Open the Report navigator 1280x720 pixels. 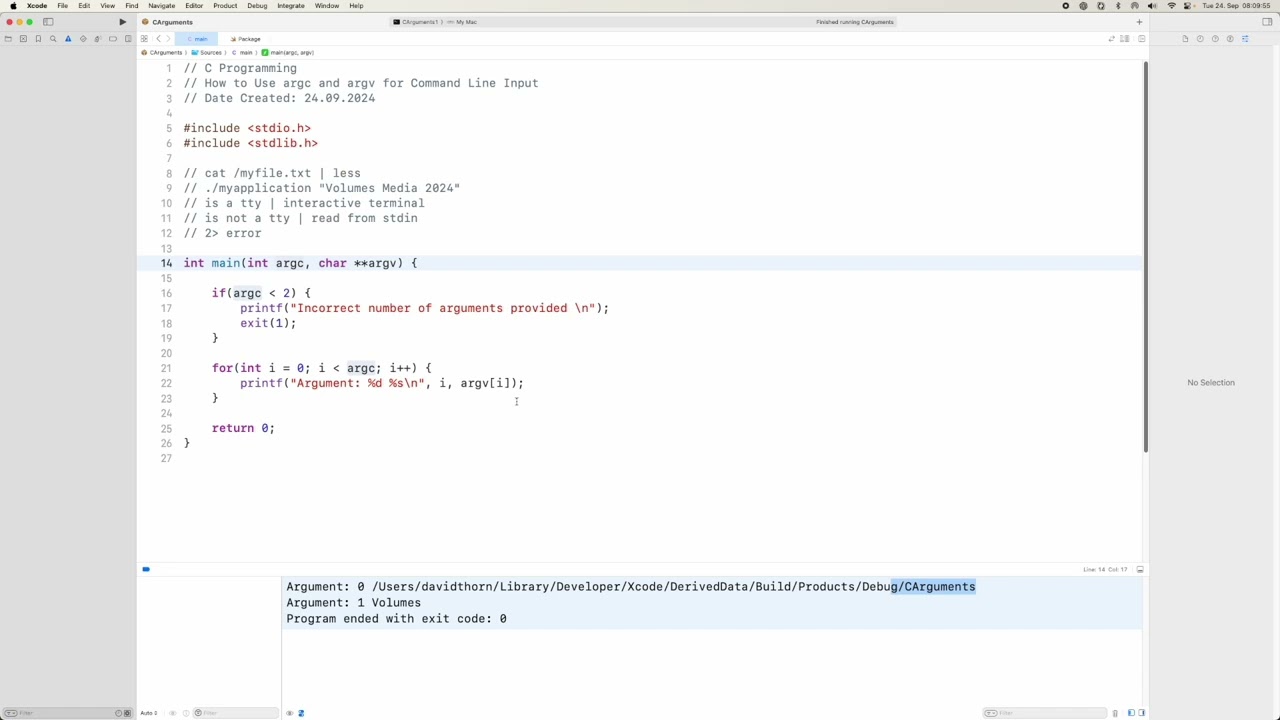(x=128, y=39)
